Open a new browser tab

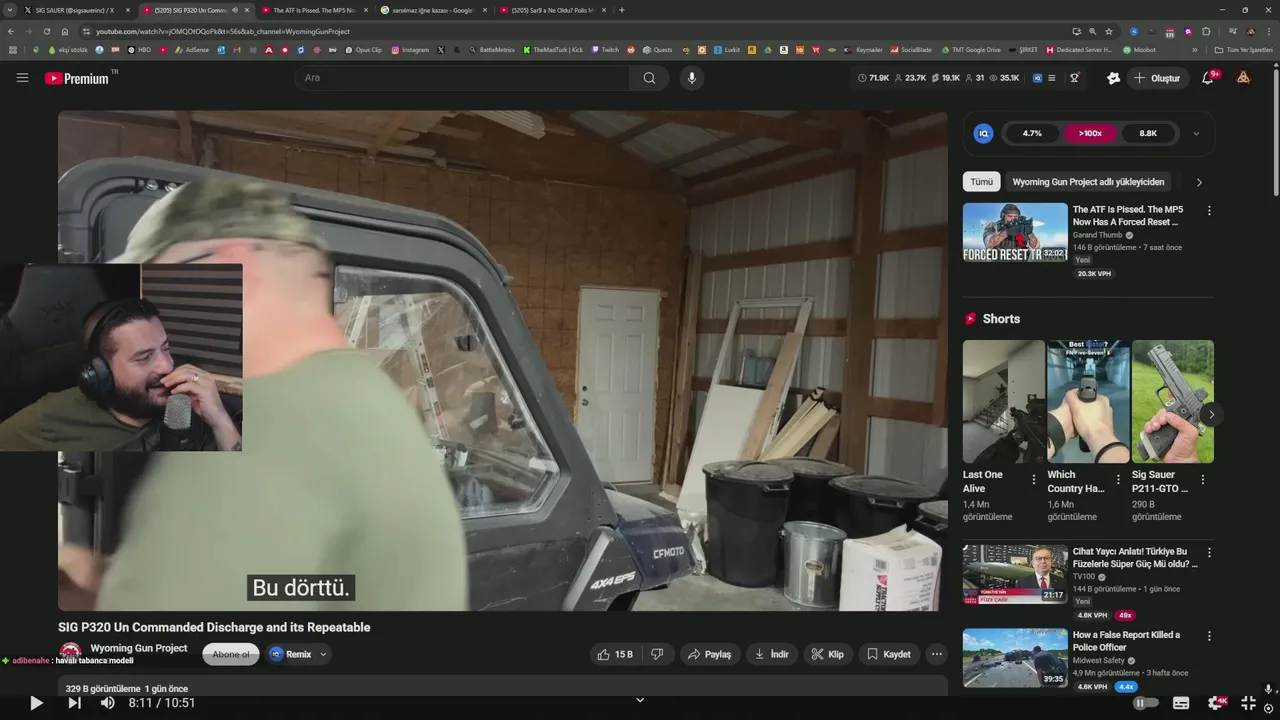622,10
